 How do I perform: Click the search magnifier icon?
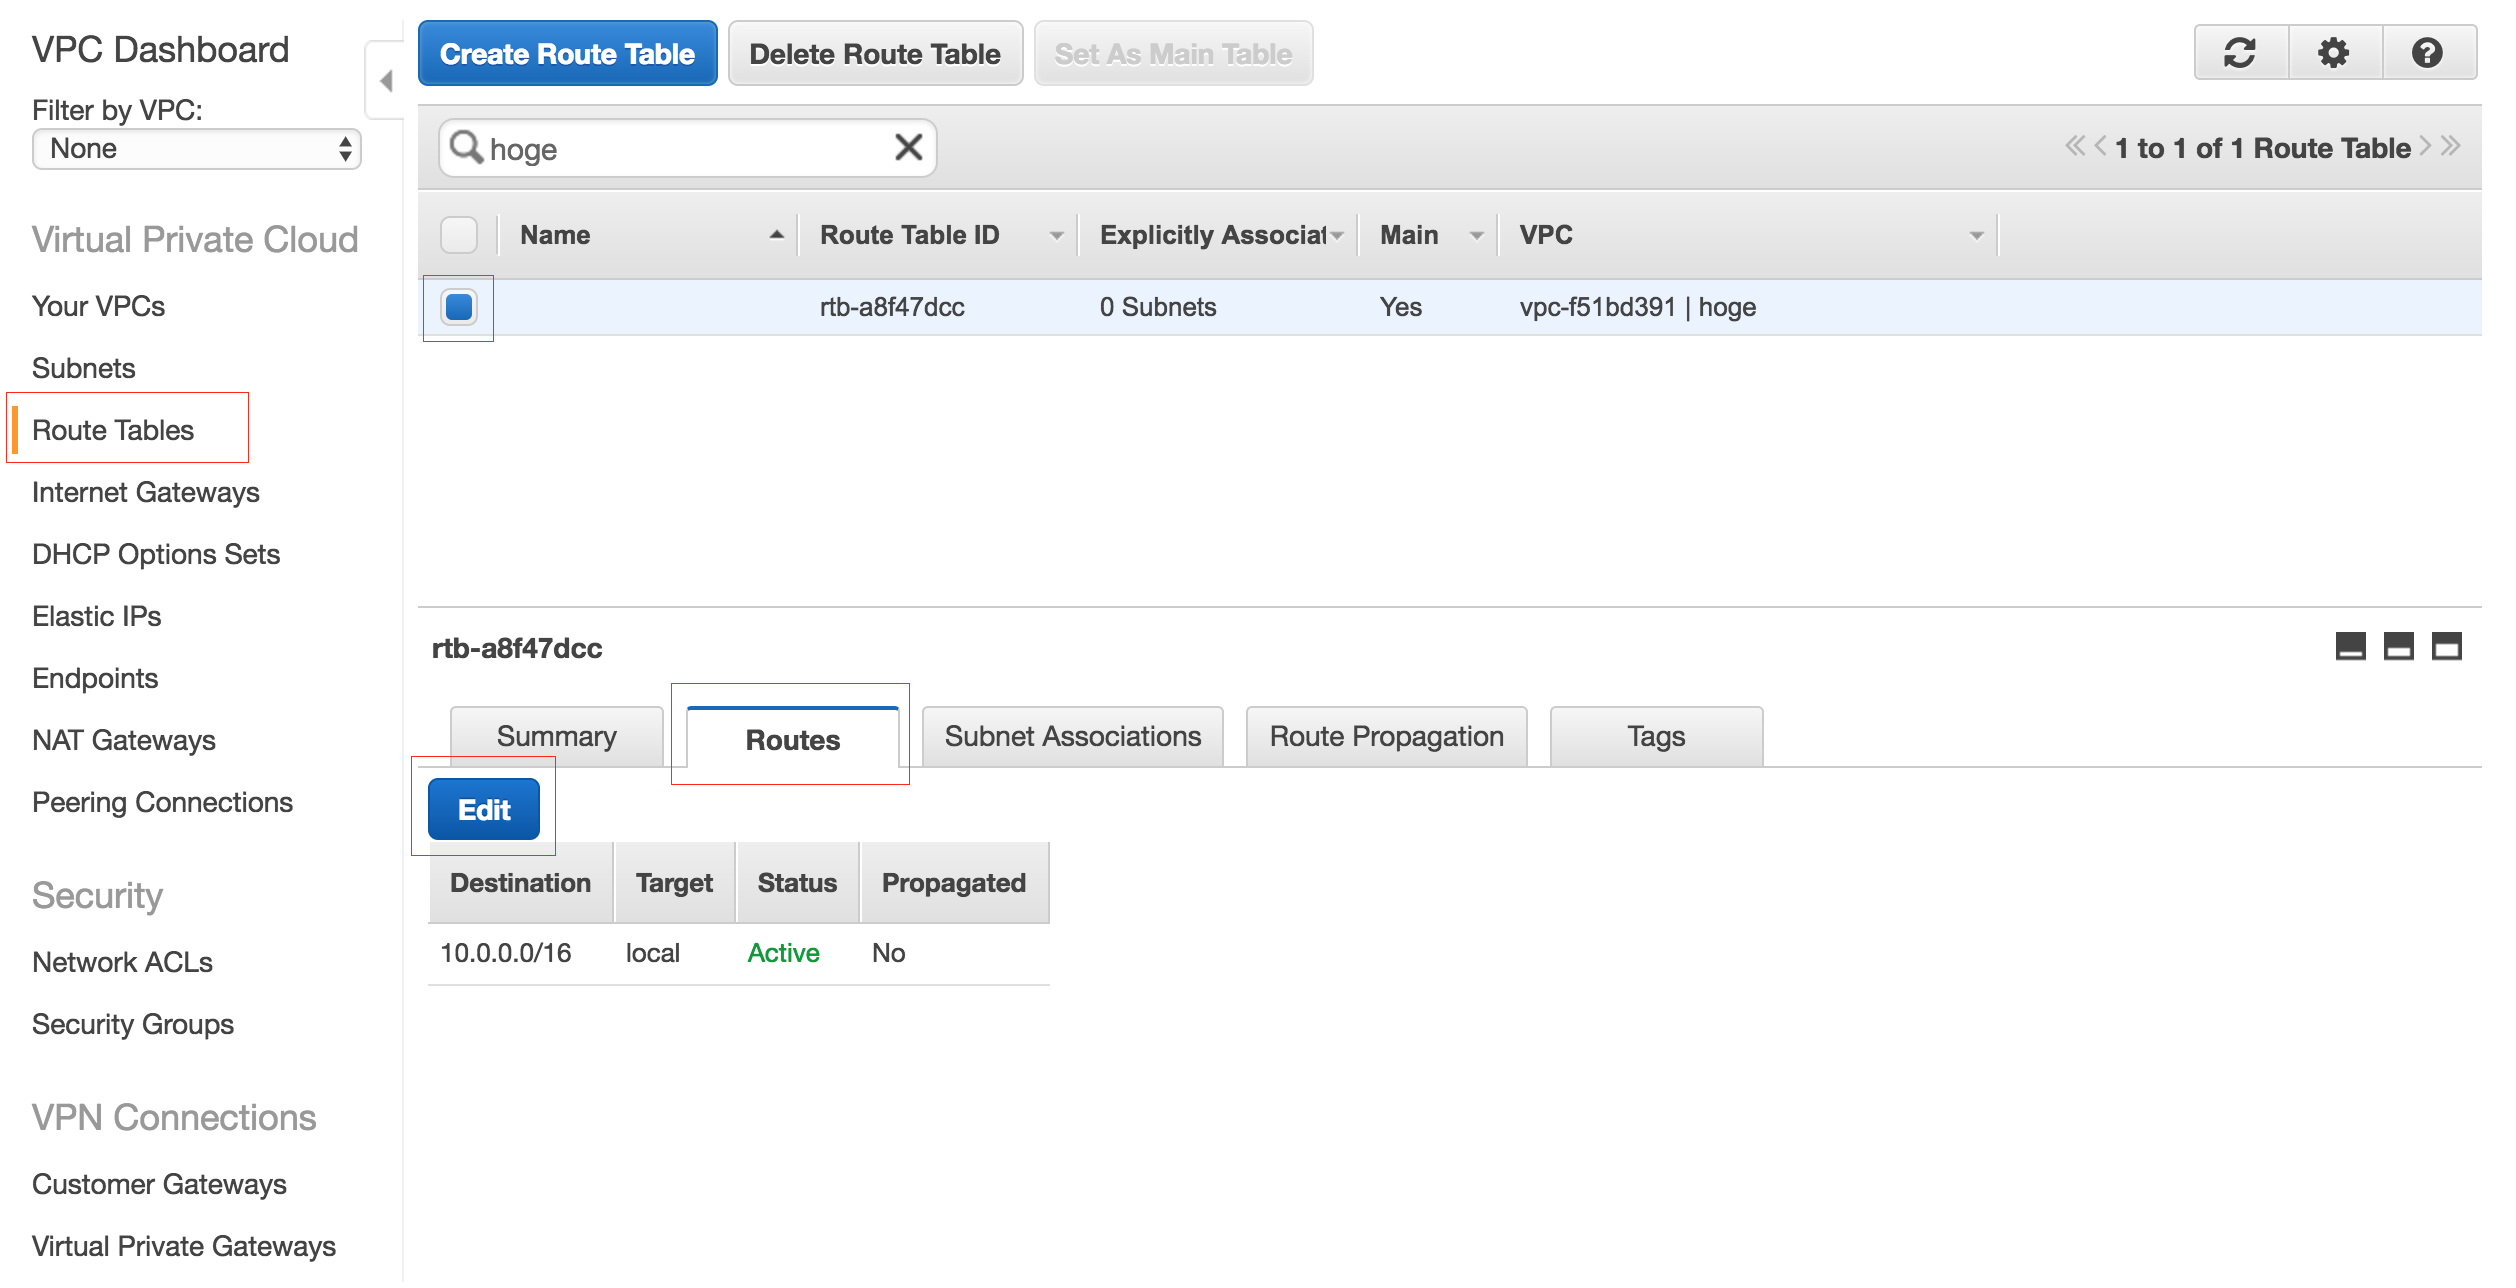[466, 148]
